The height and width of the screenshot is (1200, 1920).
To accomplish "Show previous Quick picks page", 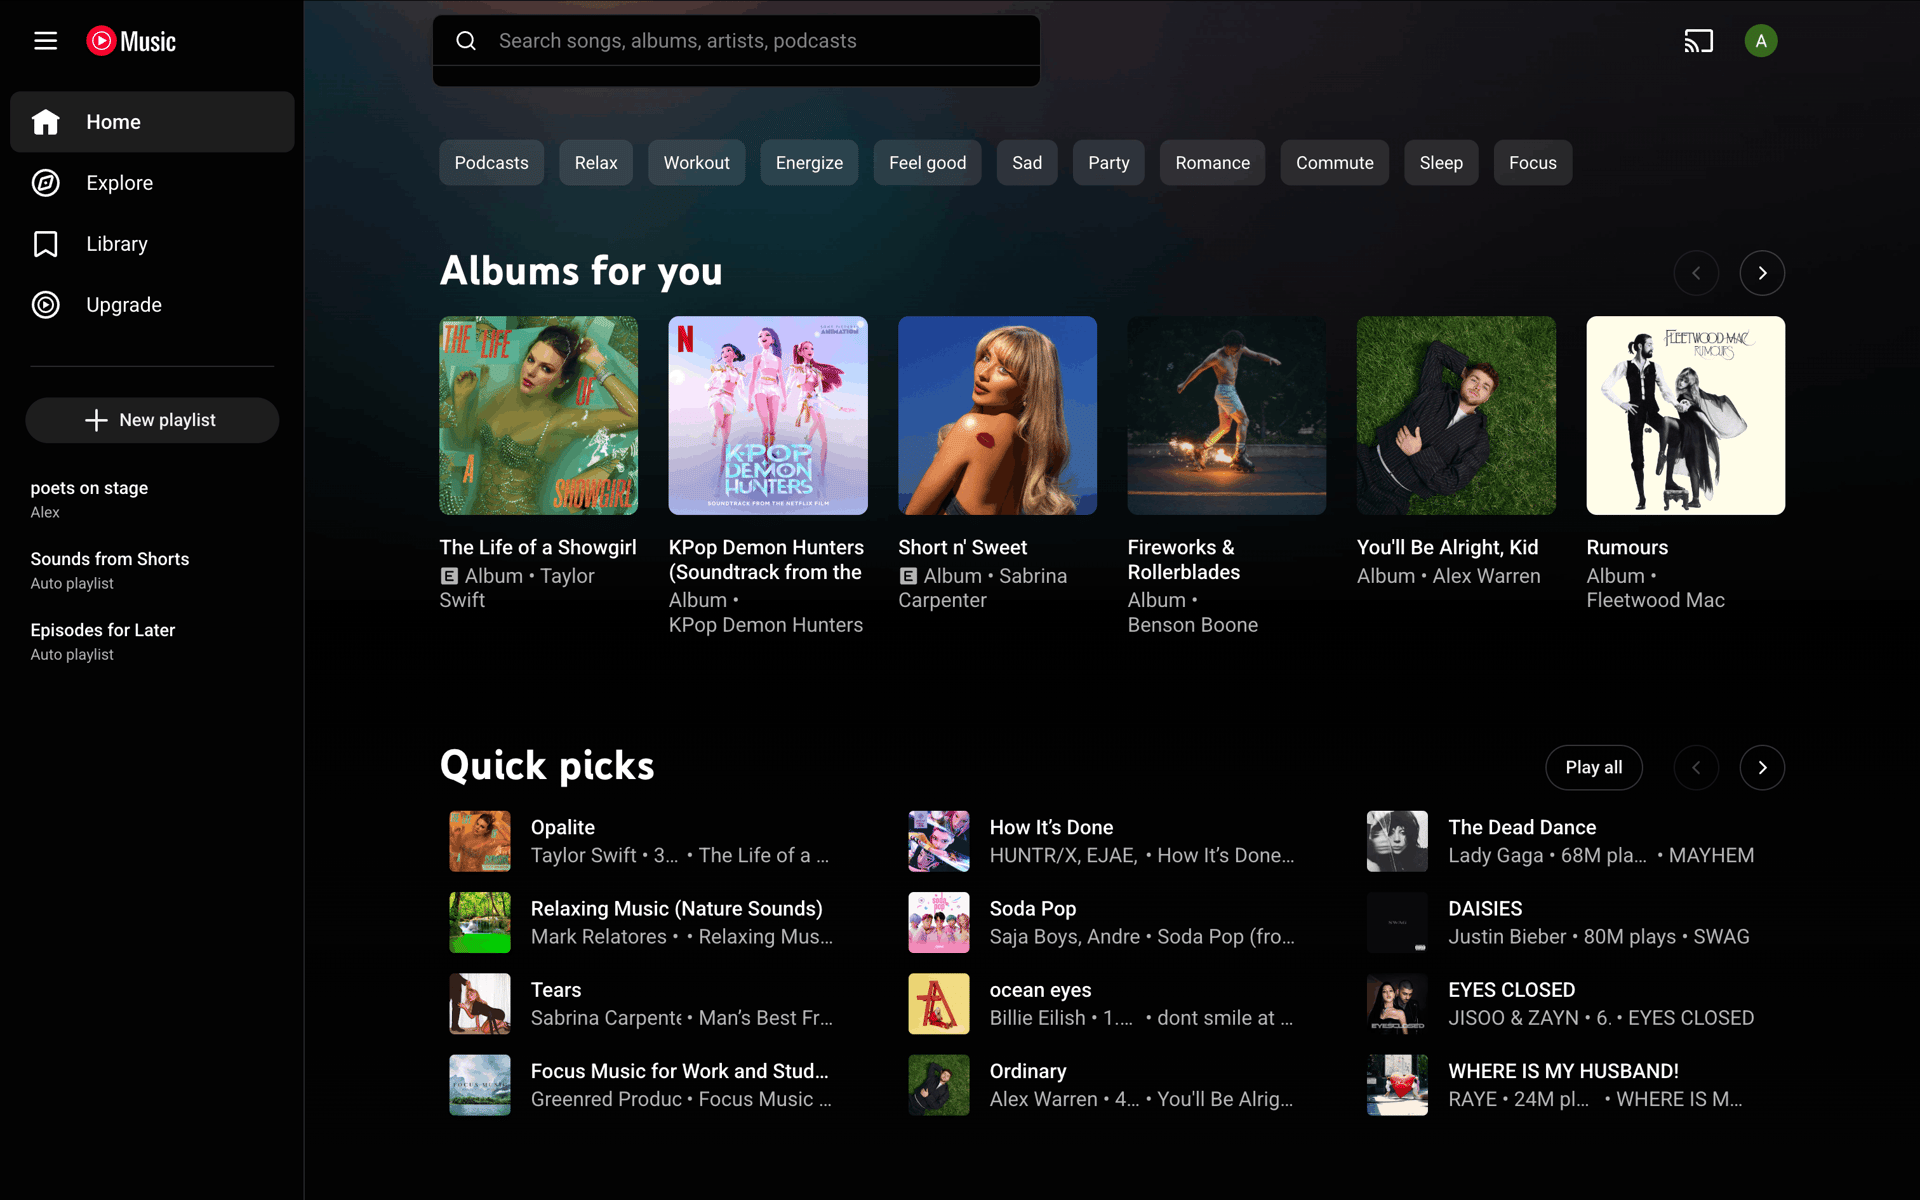I will 1696,768.
